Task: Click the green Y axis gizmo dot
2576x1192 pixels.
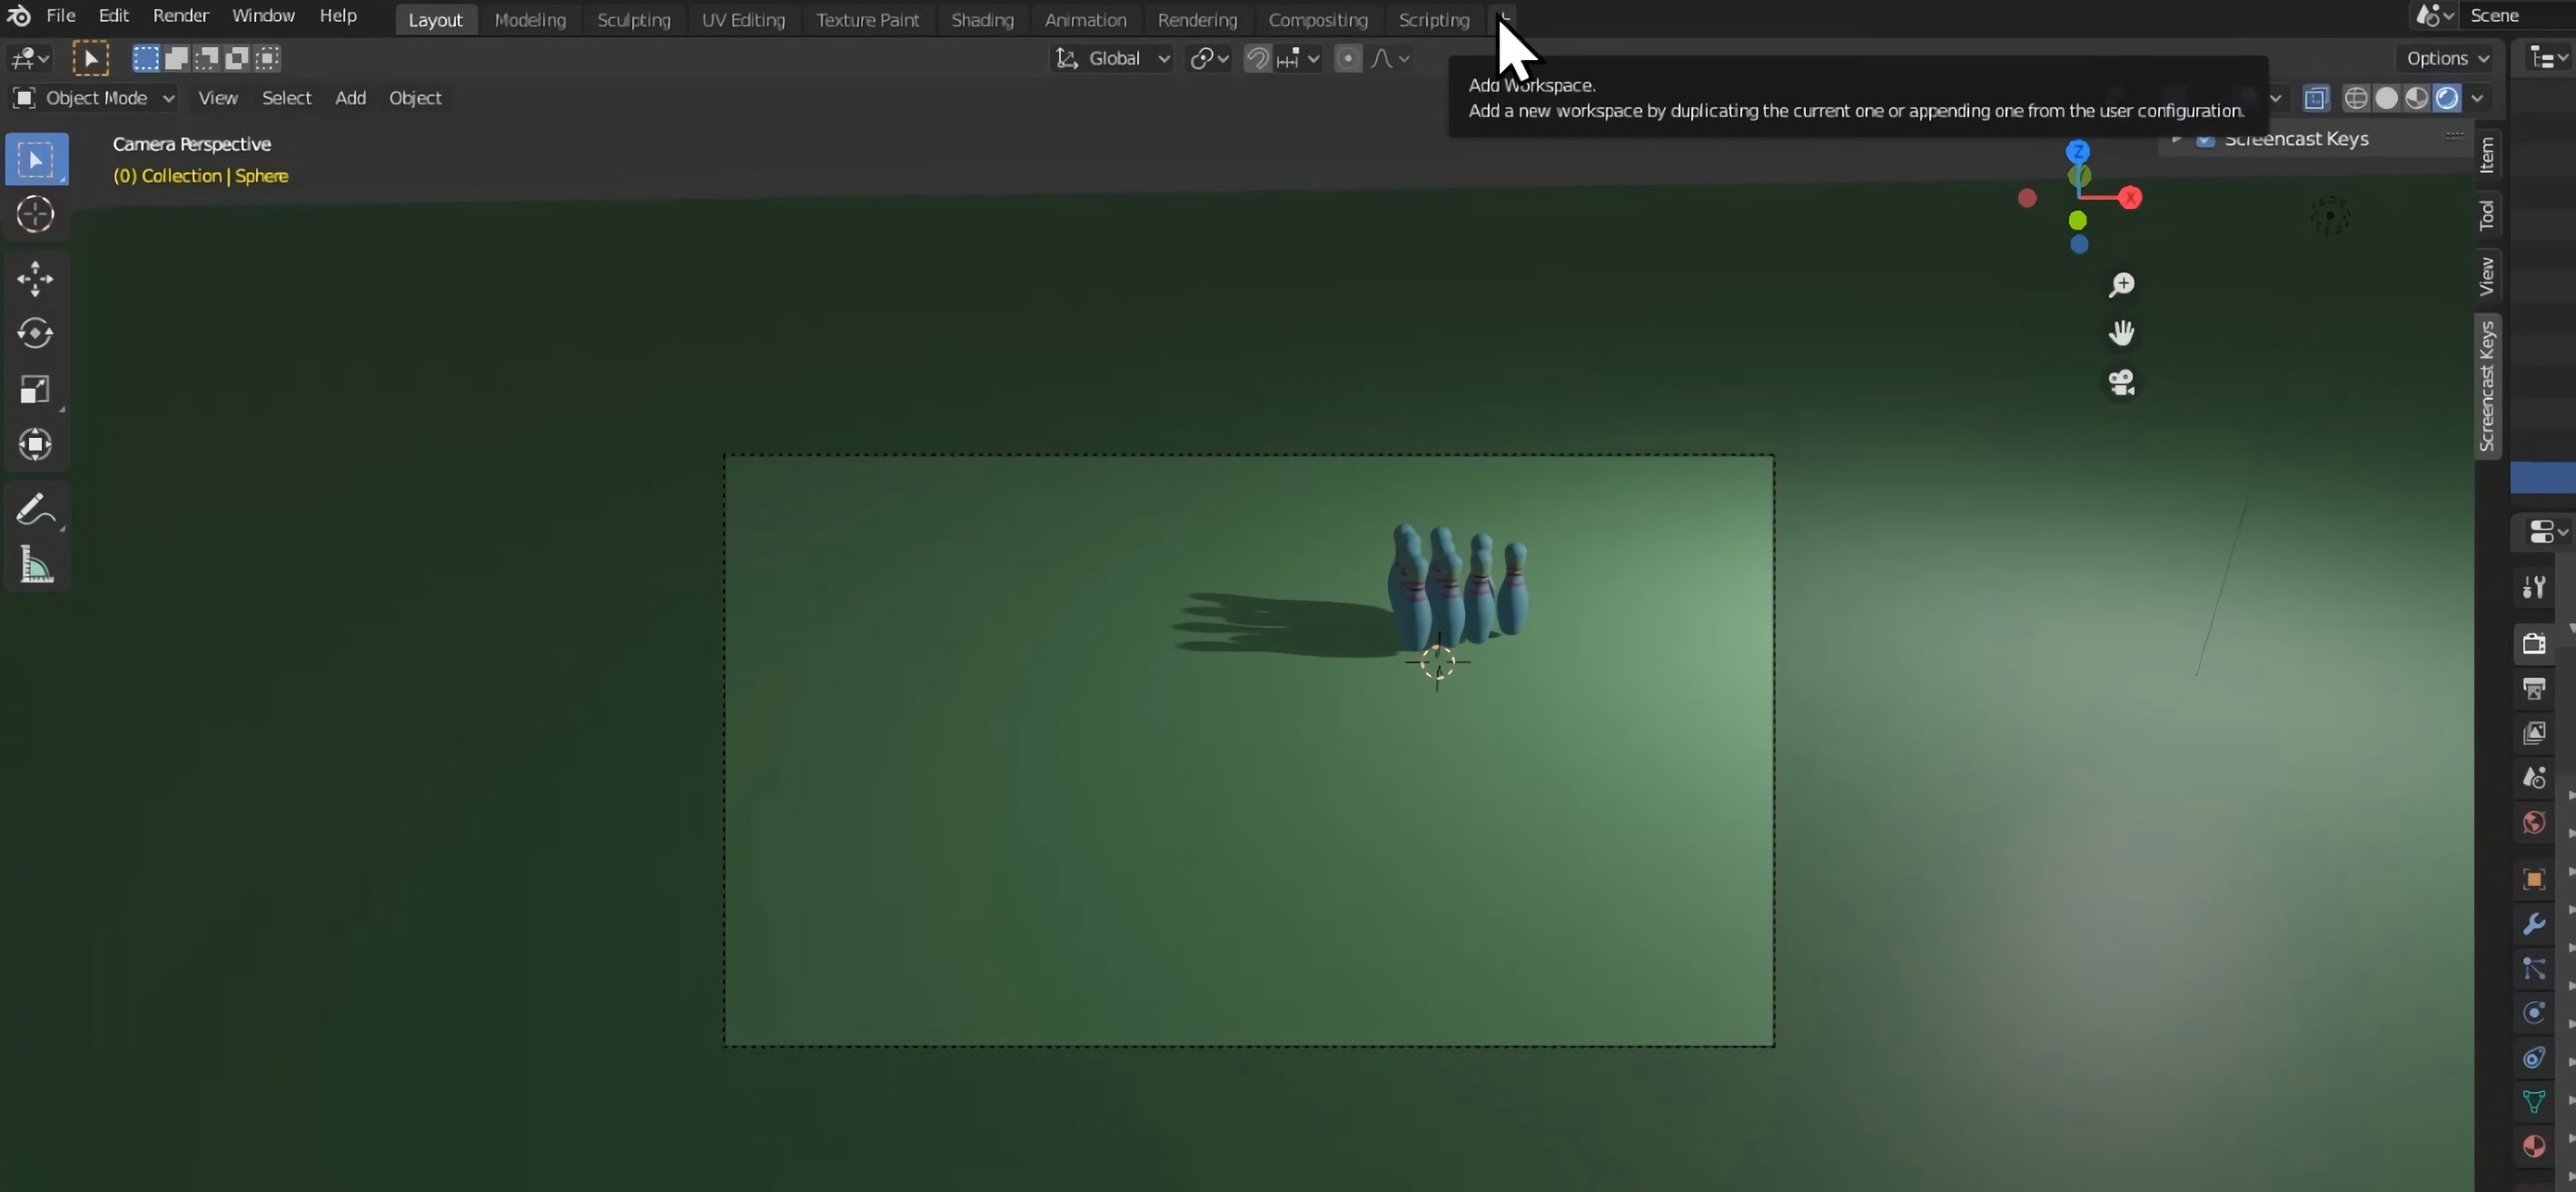Action: (2078, 220)
